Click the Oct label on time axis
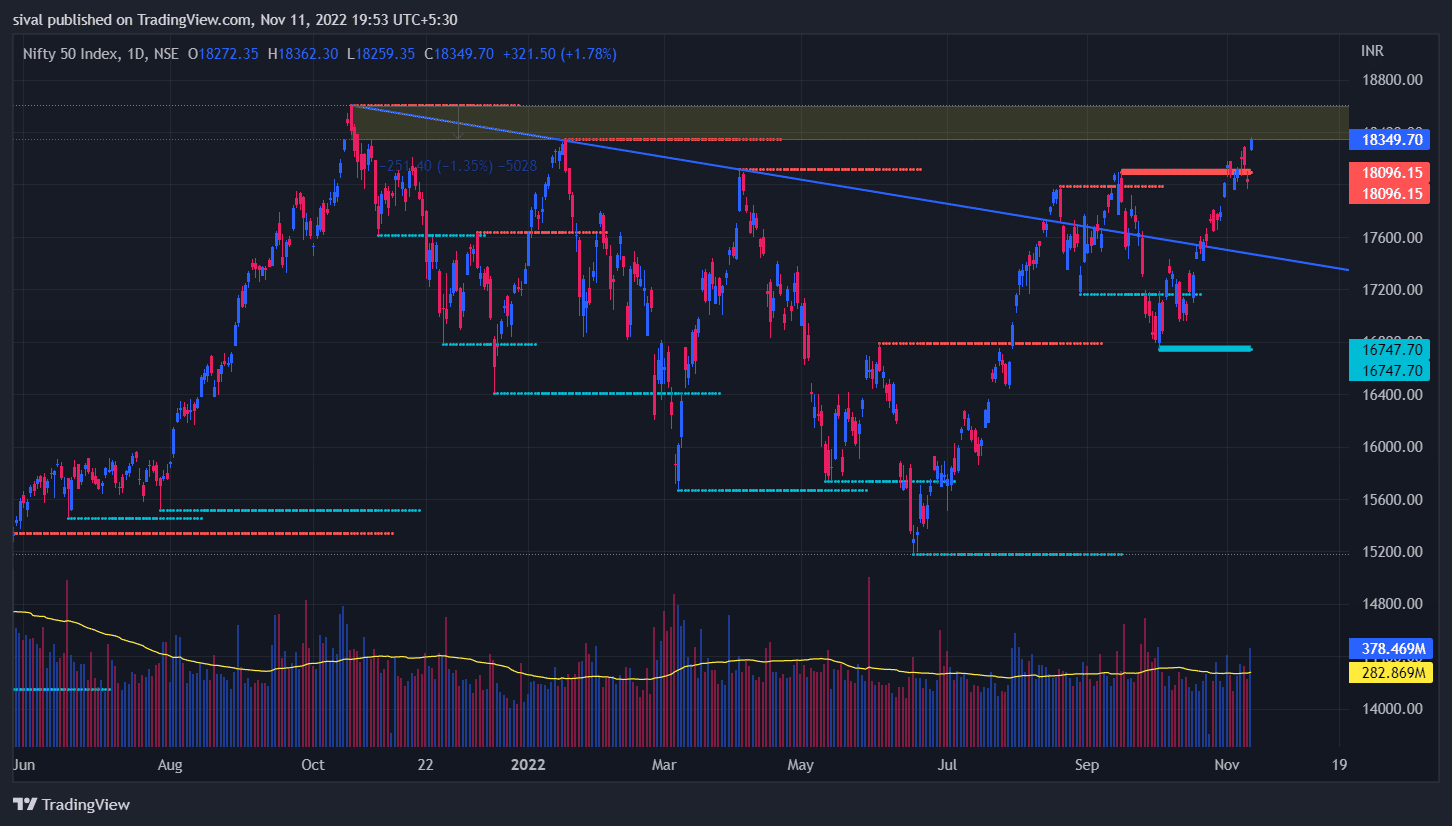This screenshot has height=826, width=1452. click(x=313, y=765)
